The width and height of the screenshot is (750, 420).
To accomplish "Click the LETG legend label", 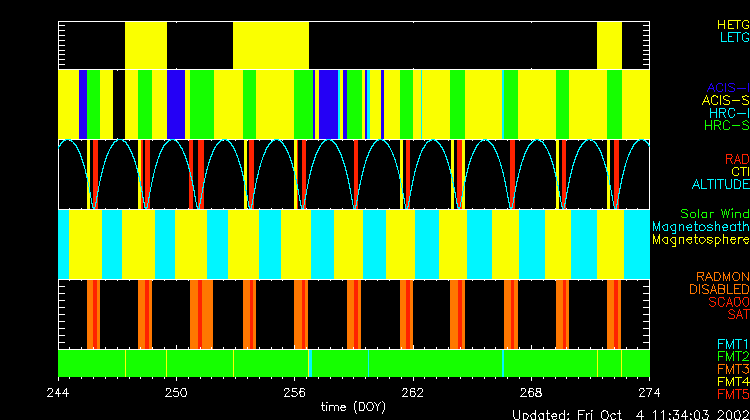I will (733, 38).
